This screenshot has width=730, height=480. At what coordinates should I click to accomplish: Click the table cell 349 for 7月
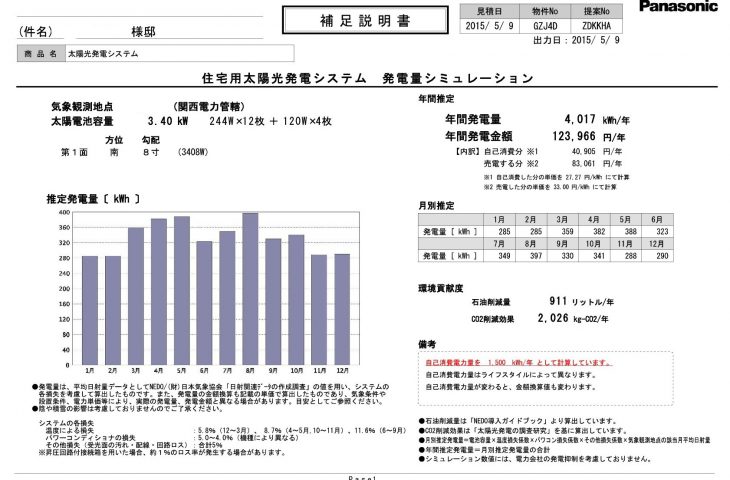pos(500,256)
